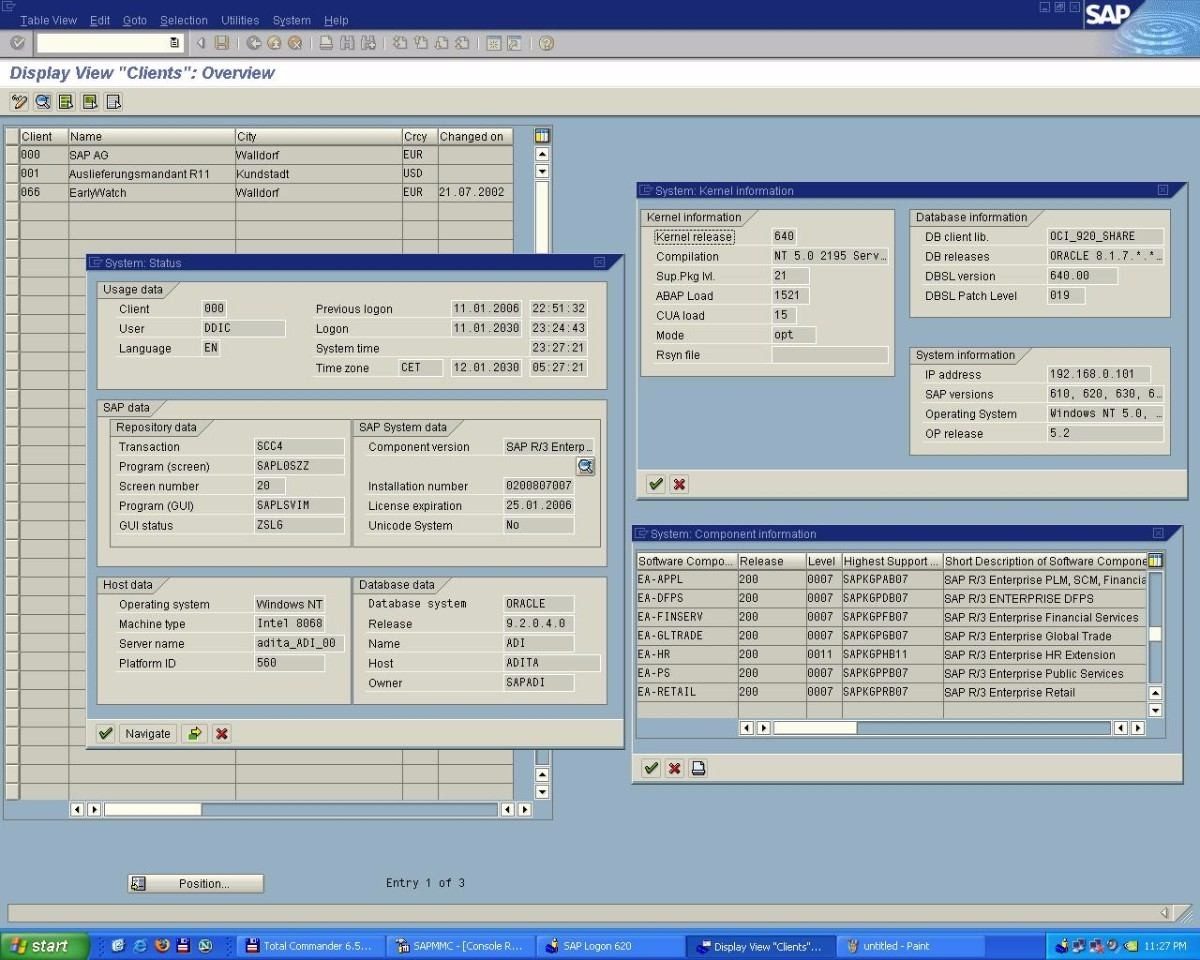Click the Kernel release value field
This screenshot has width=1200, height=960.
point(784,237)
